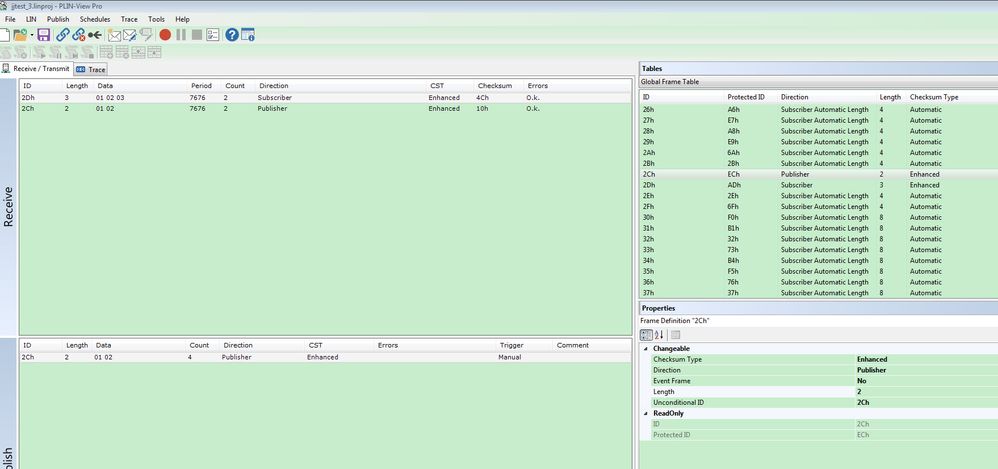The image size is (998, 469).
Task: Select the 2Ch row in the publish list
Action: point(325,358)
